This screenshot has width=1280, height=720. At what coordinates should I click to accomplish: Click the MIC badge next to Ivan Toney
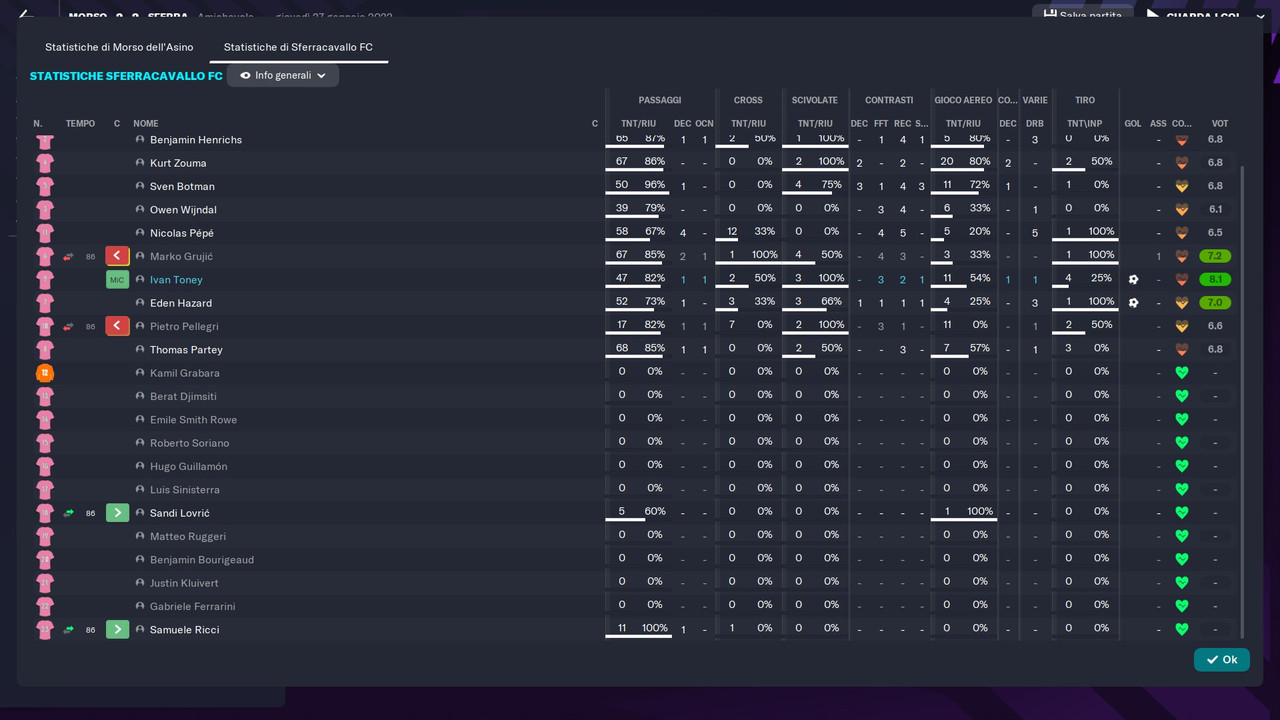[x=117, y=280]
